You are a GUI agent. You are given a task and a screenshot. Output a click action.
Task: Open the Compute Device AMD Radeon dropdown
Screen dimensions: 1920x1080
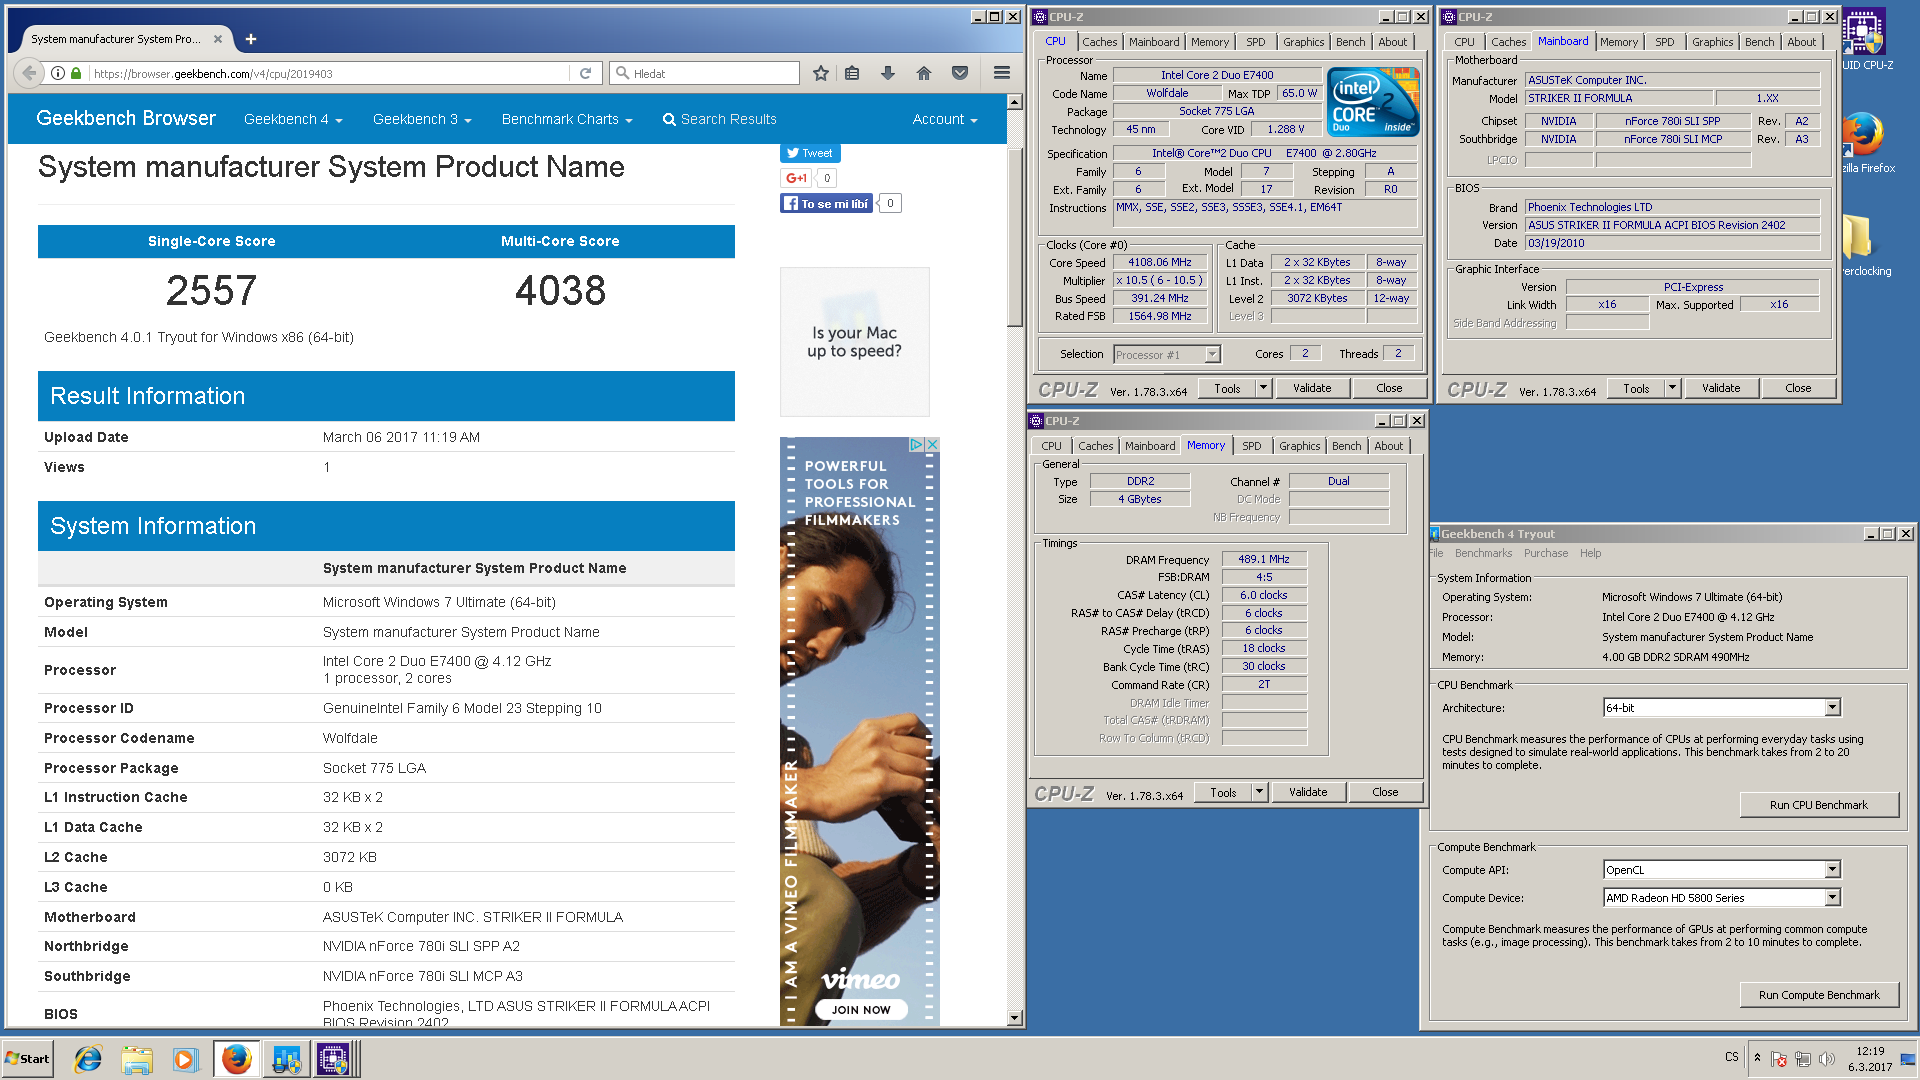pyautogui.click(x=1721, y=898)
